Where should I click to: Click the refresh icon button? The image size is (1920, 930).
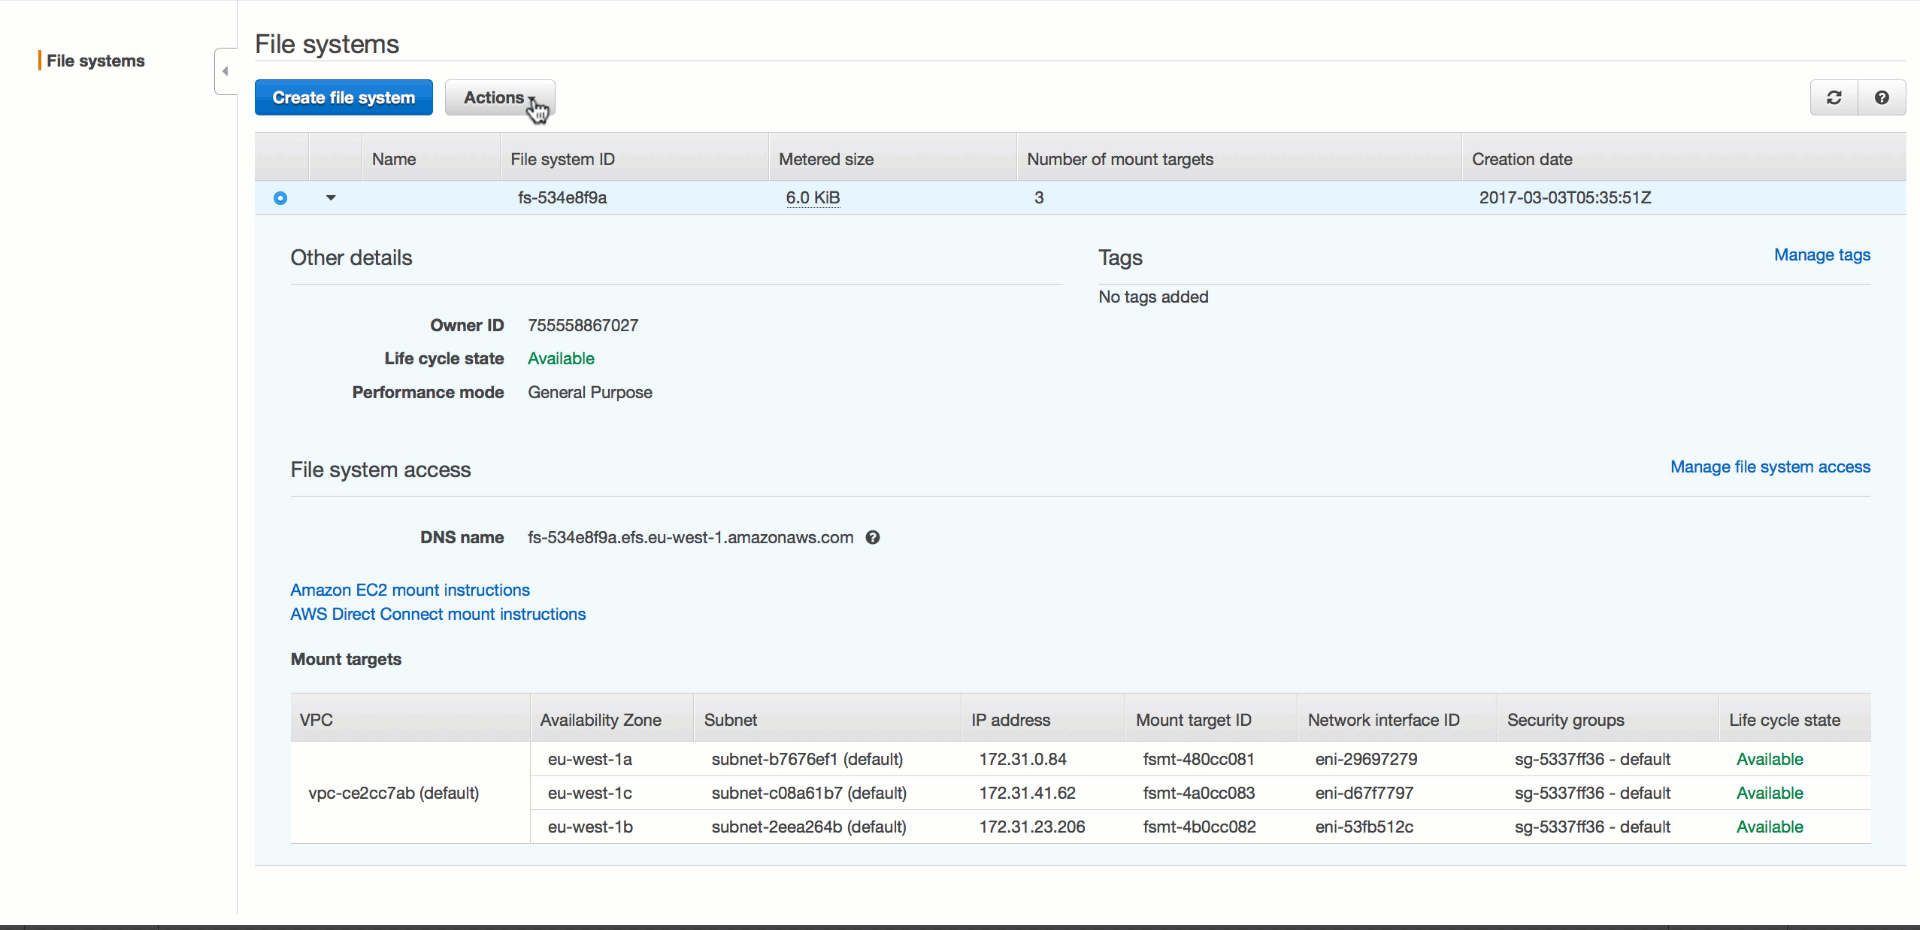pyautogui.click(x=1833, y=98)
